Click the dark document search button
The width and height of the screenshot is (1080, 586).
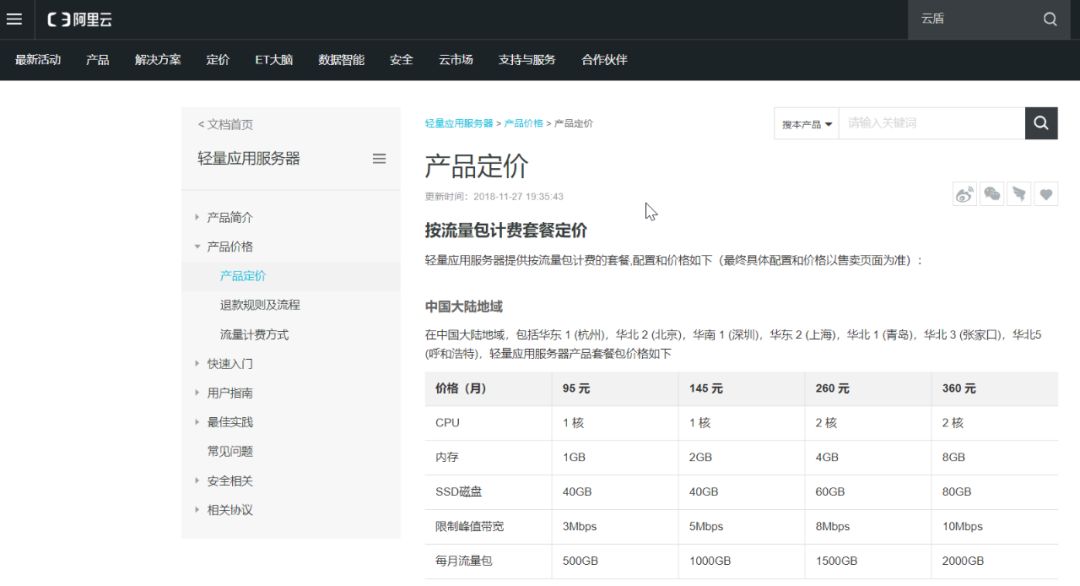pos(1040,123)
